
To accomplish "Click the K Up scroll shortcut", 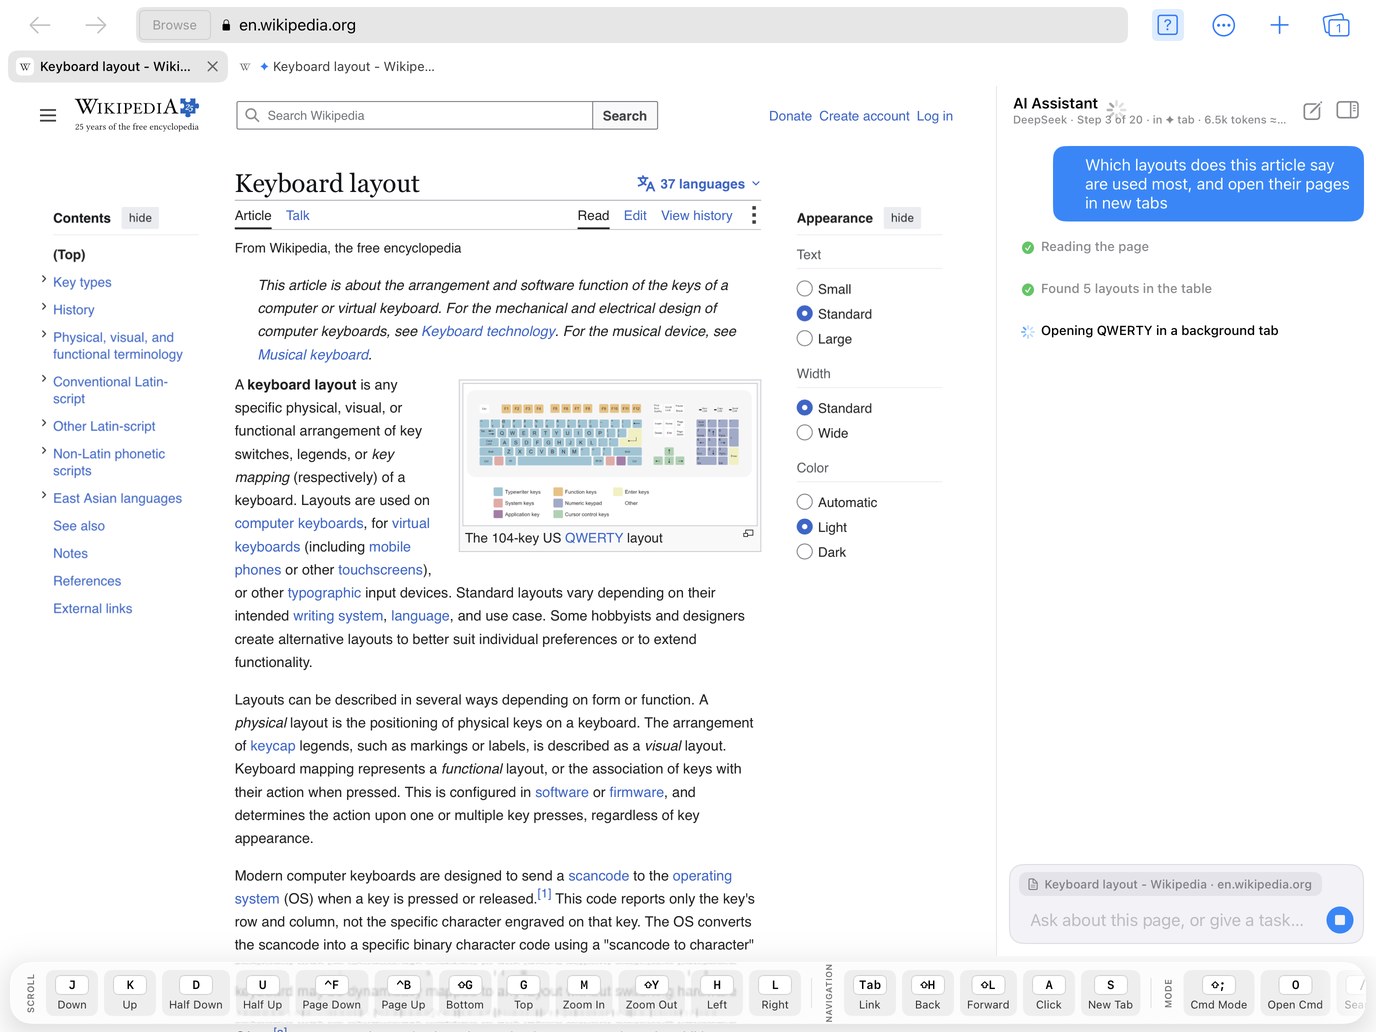I will [x=130, y=993].
